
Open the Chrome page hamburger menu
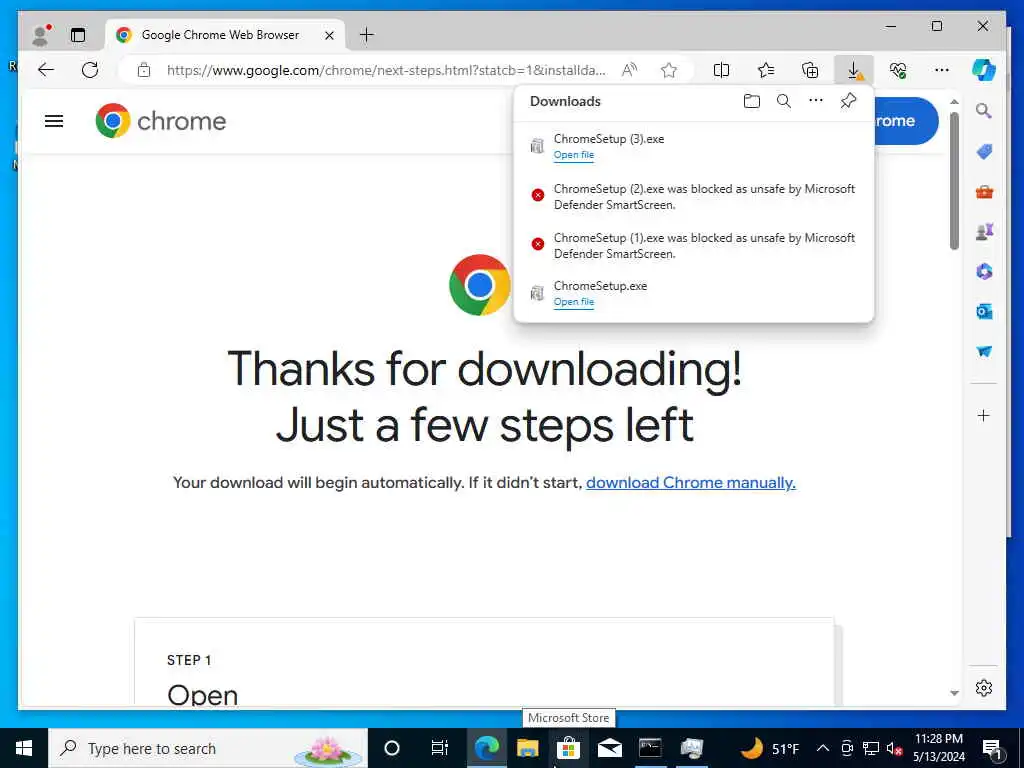point(54,121)
